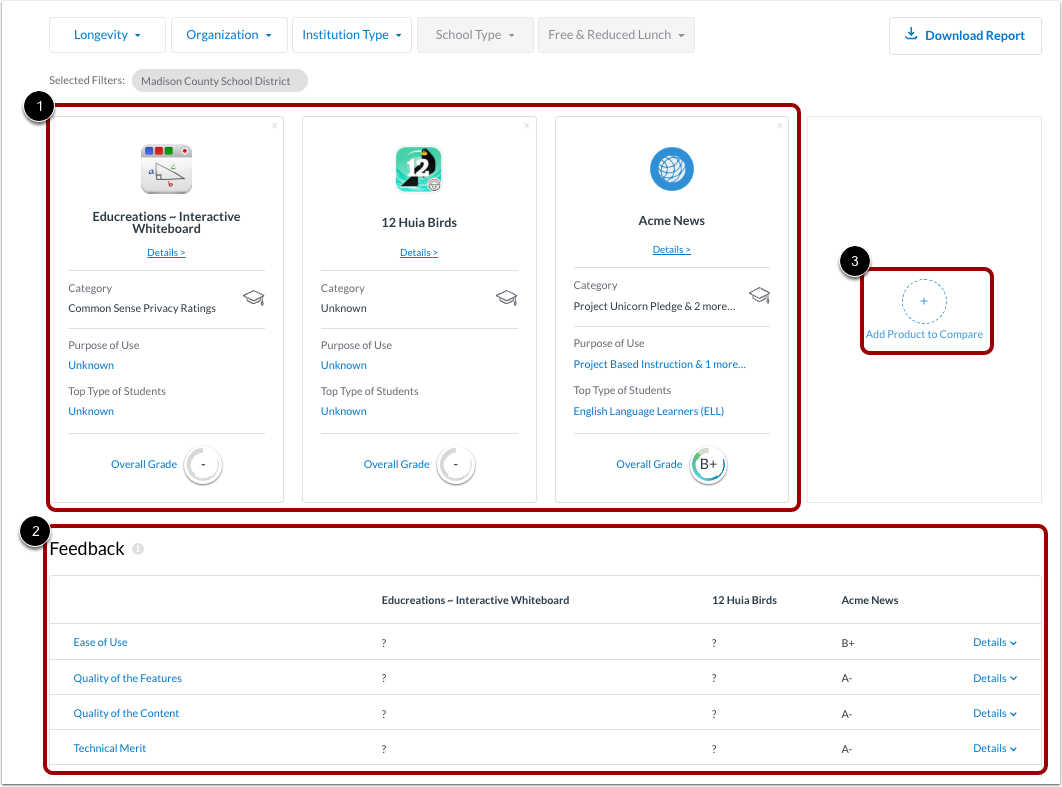The image size is (1062, 787).
Task: Expand Details for Quality of the Content row
Action: coord(994,713)
